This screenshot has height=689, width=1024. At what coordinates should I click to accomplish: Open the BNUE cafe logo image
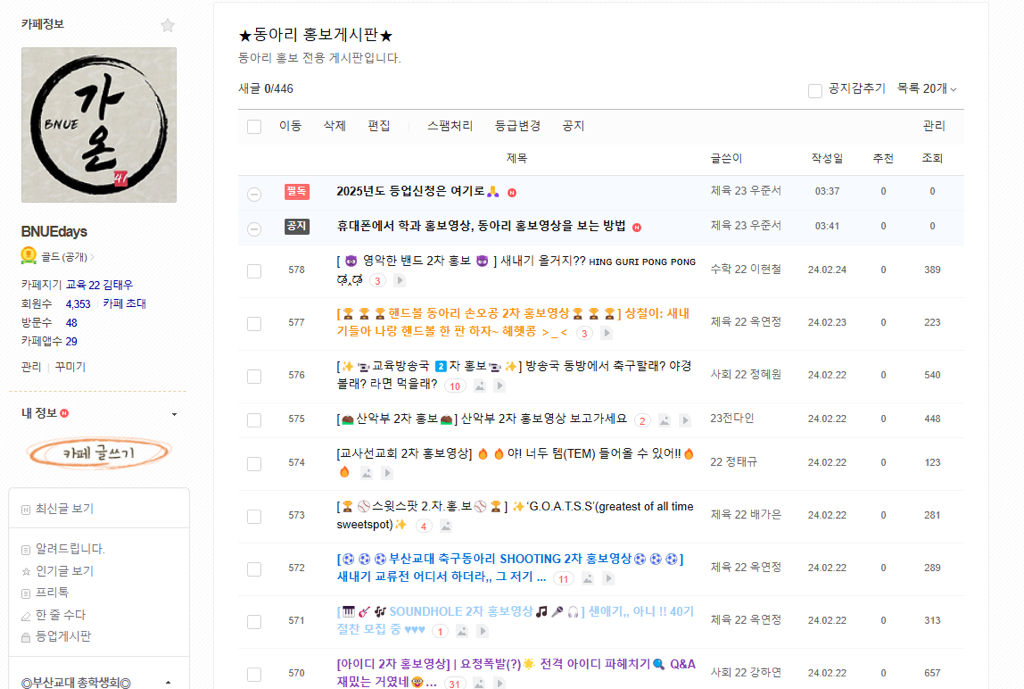coord(99,125)
